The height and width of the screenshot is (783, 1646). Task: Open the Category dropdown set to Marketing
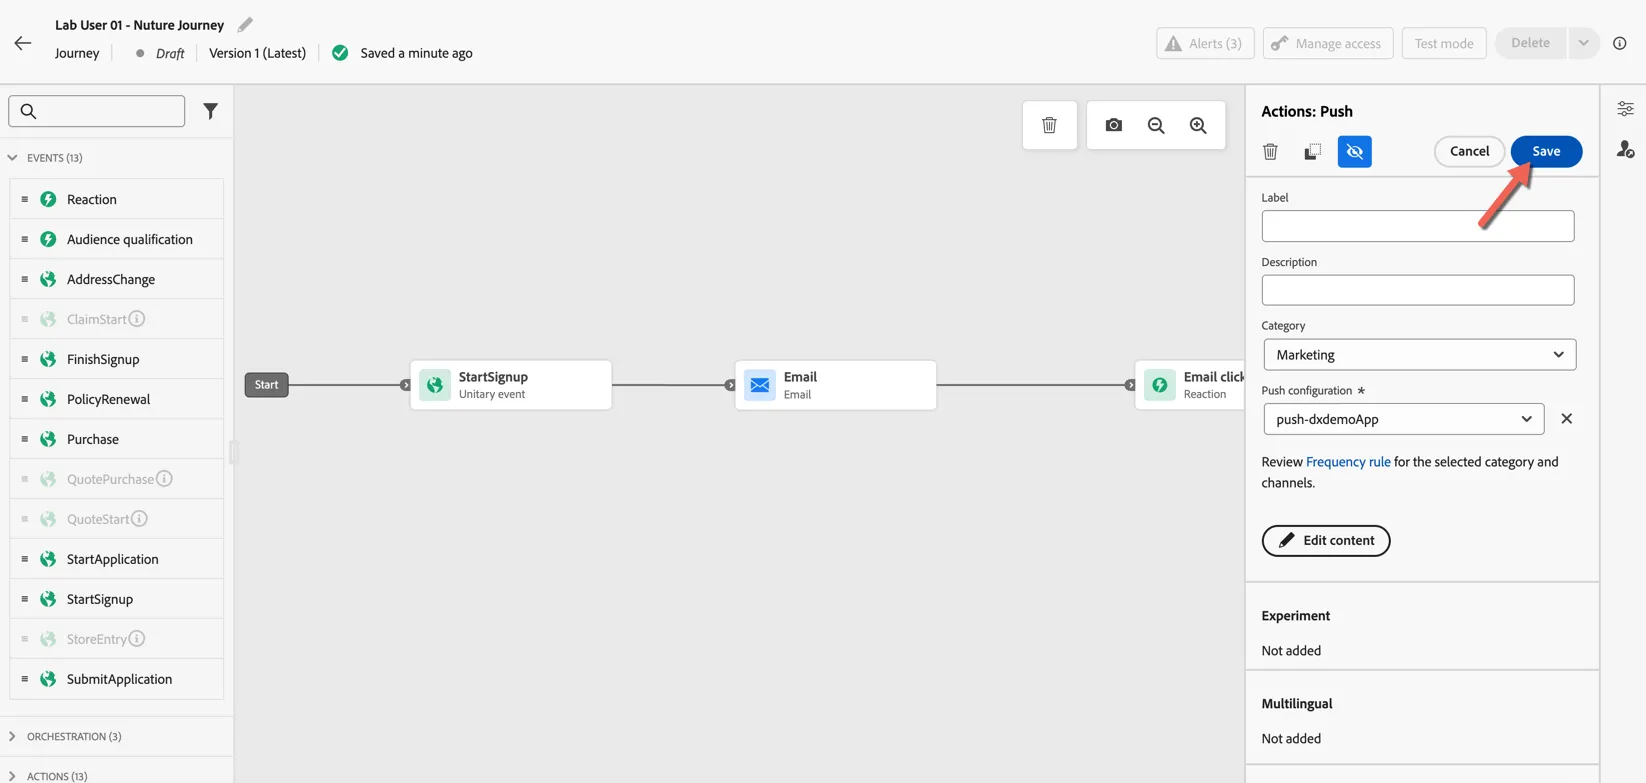pos(1419,355)
